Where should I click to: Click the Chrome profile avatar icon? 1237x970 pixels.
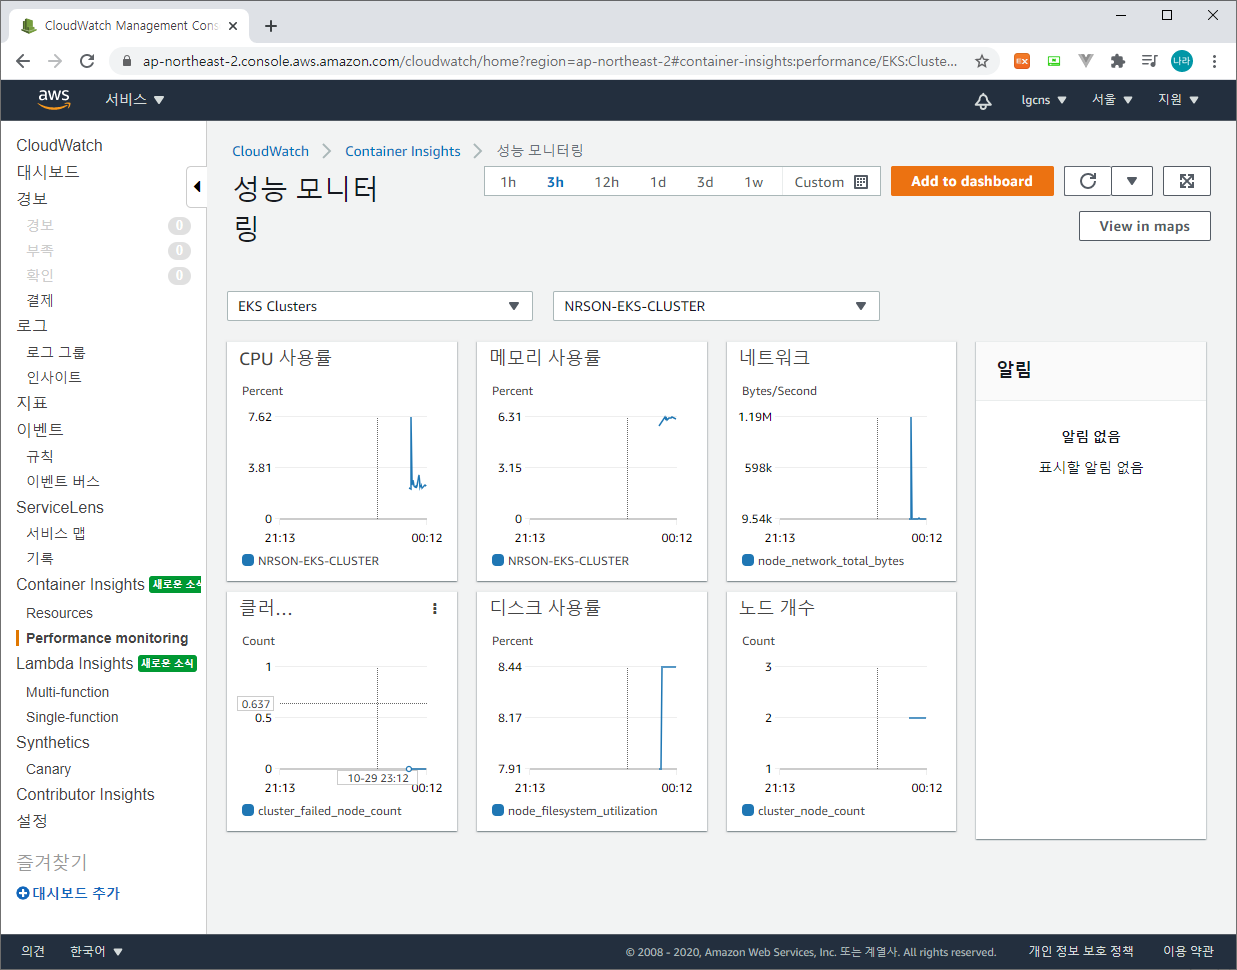[x=1182, y=61]
